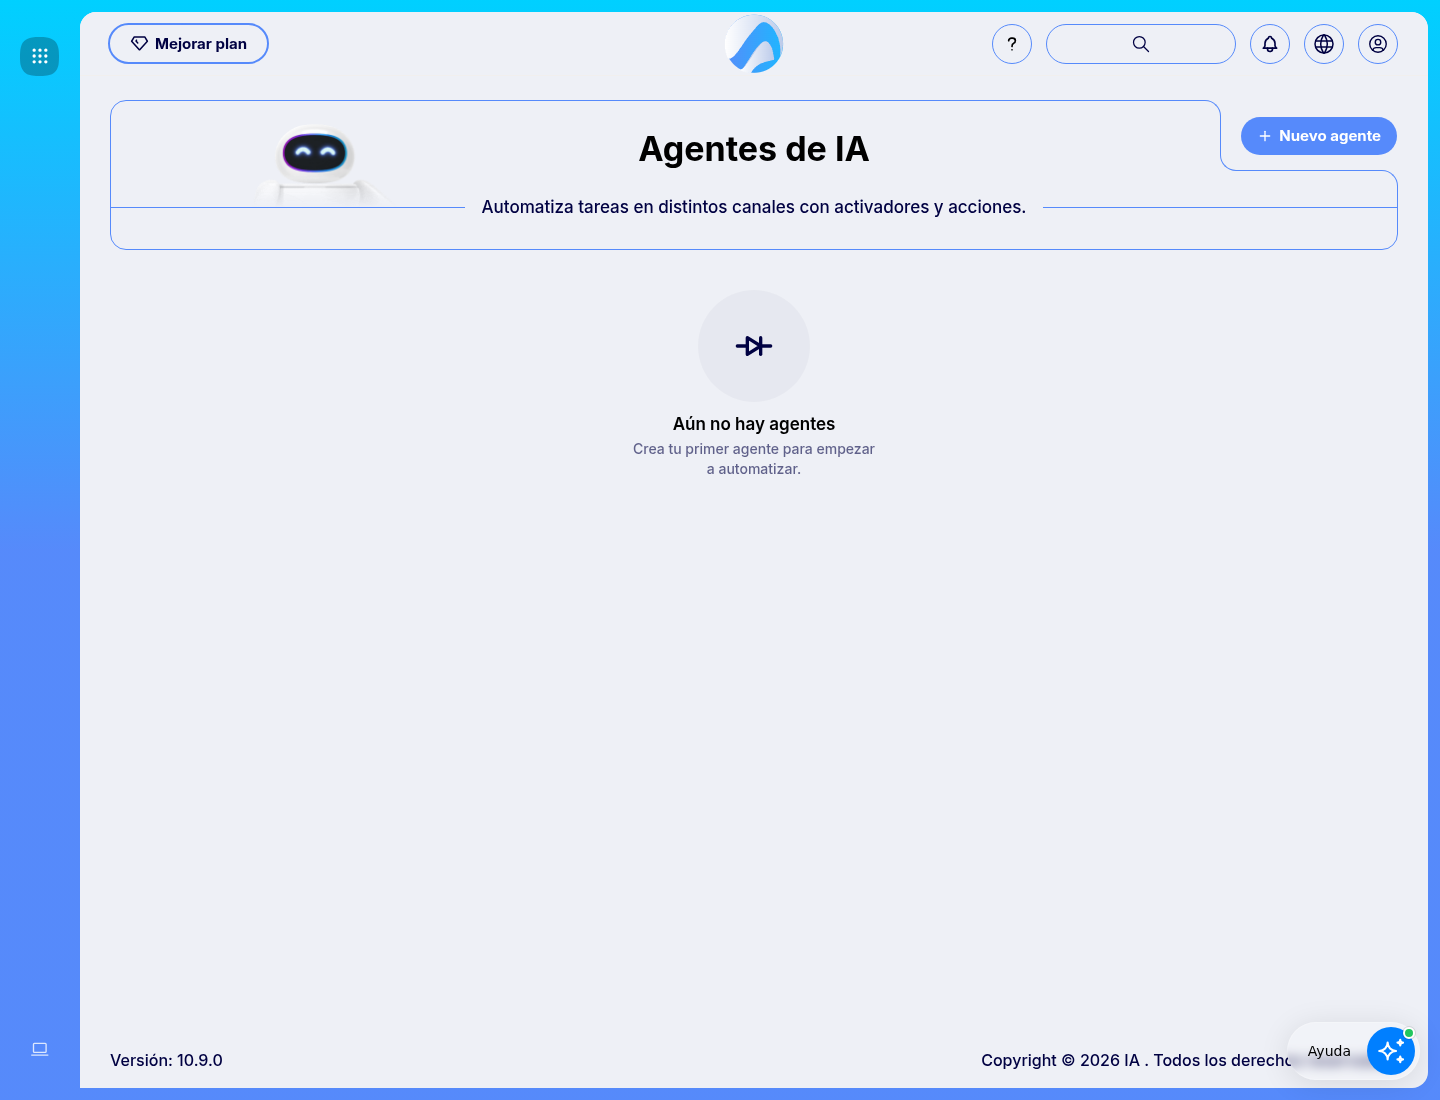Open the notifications bell icon
The width and height of the screenshot is (1440, 1100).
(1270, 44)
